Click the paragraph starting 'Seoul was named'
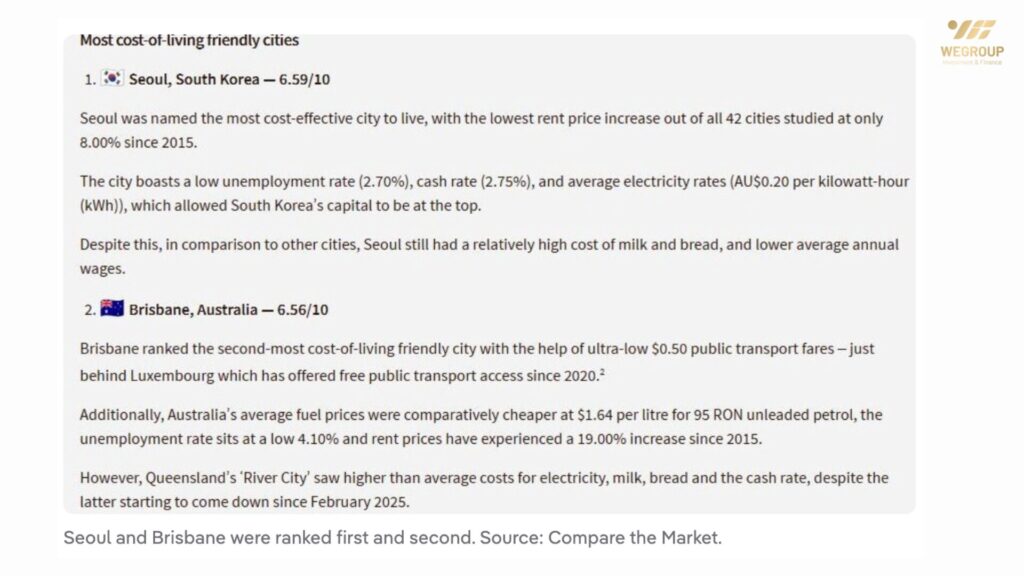The image size is (1024, 576). [x=481, y=130]
